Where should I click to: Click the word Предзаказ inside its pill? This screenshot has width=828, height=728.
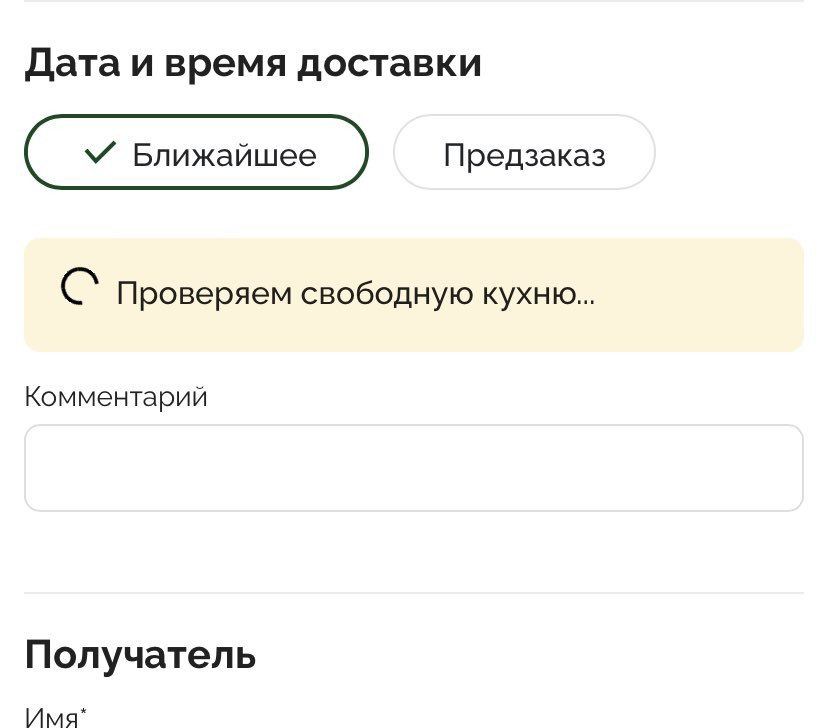point(524,155)
